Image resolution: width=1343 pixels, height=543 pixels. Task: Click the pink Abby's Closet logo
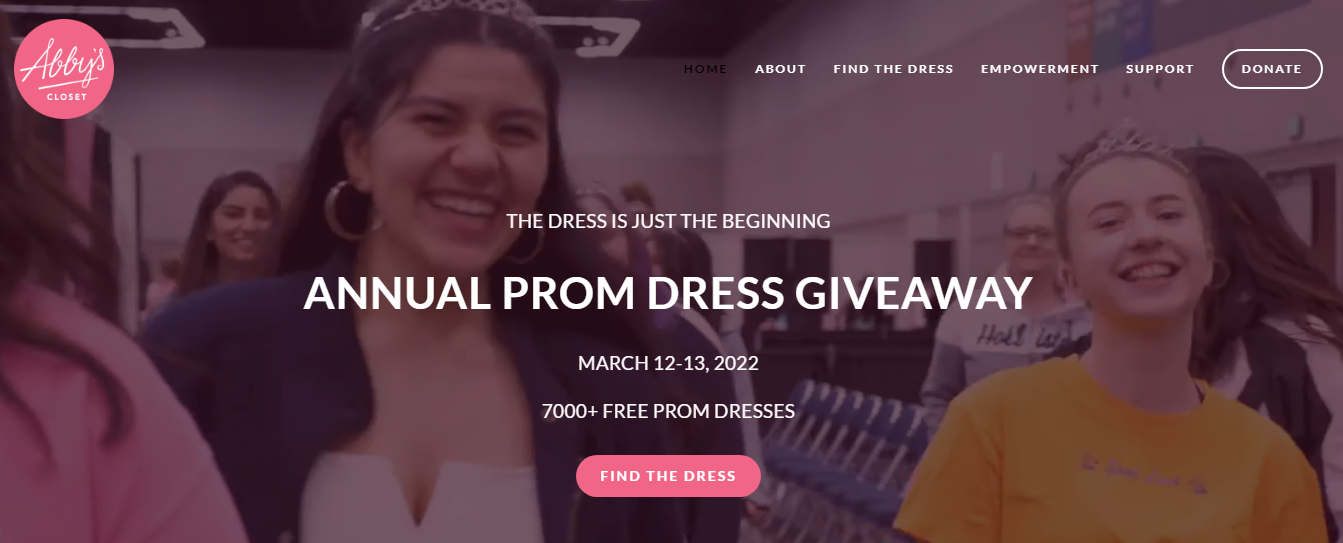point(64,69)
